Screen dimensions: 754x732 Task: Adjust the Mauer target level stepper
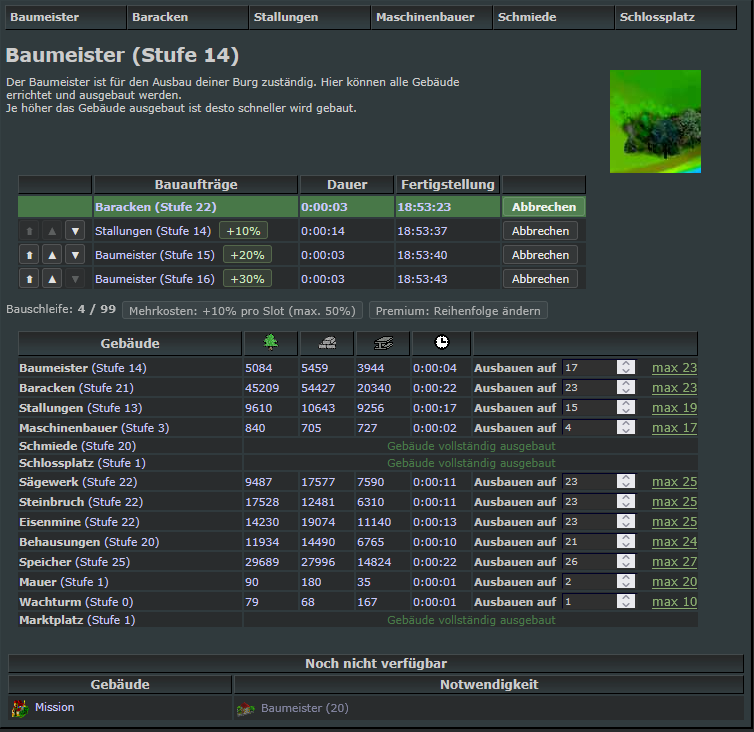(626, 582)
